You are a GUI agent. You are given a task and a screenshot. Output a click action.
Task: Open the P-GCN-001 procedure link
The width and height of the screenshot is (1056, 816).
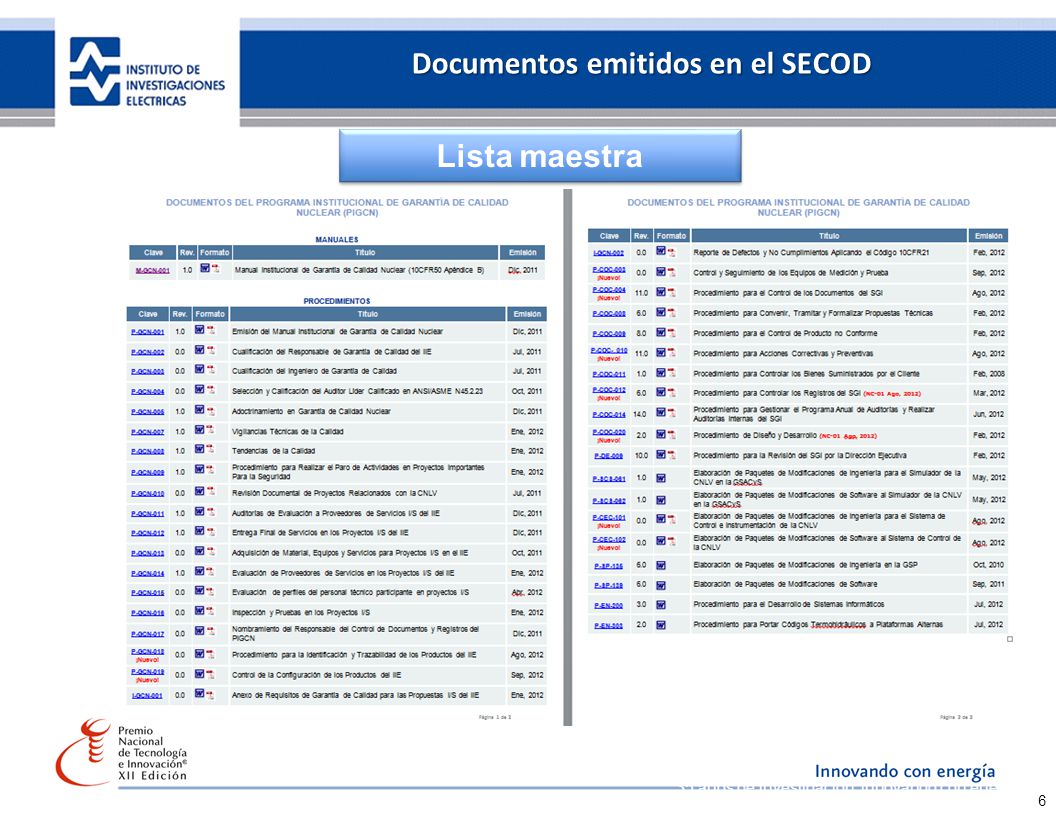(x=147, y=332)
